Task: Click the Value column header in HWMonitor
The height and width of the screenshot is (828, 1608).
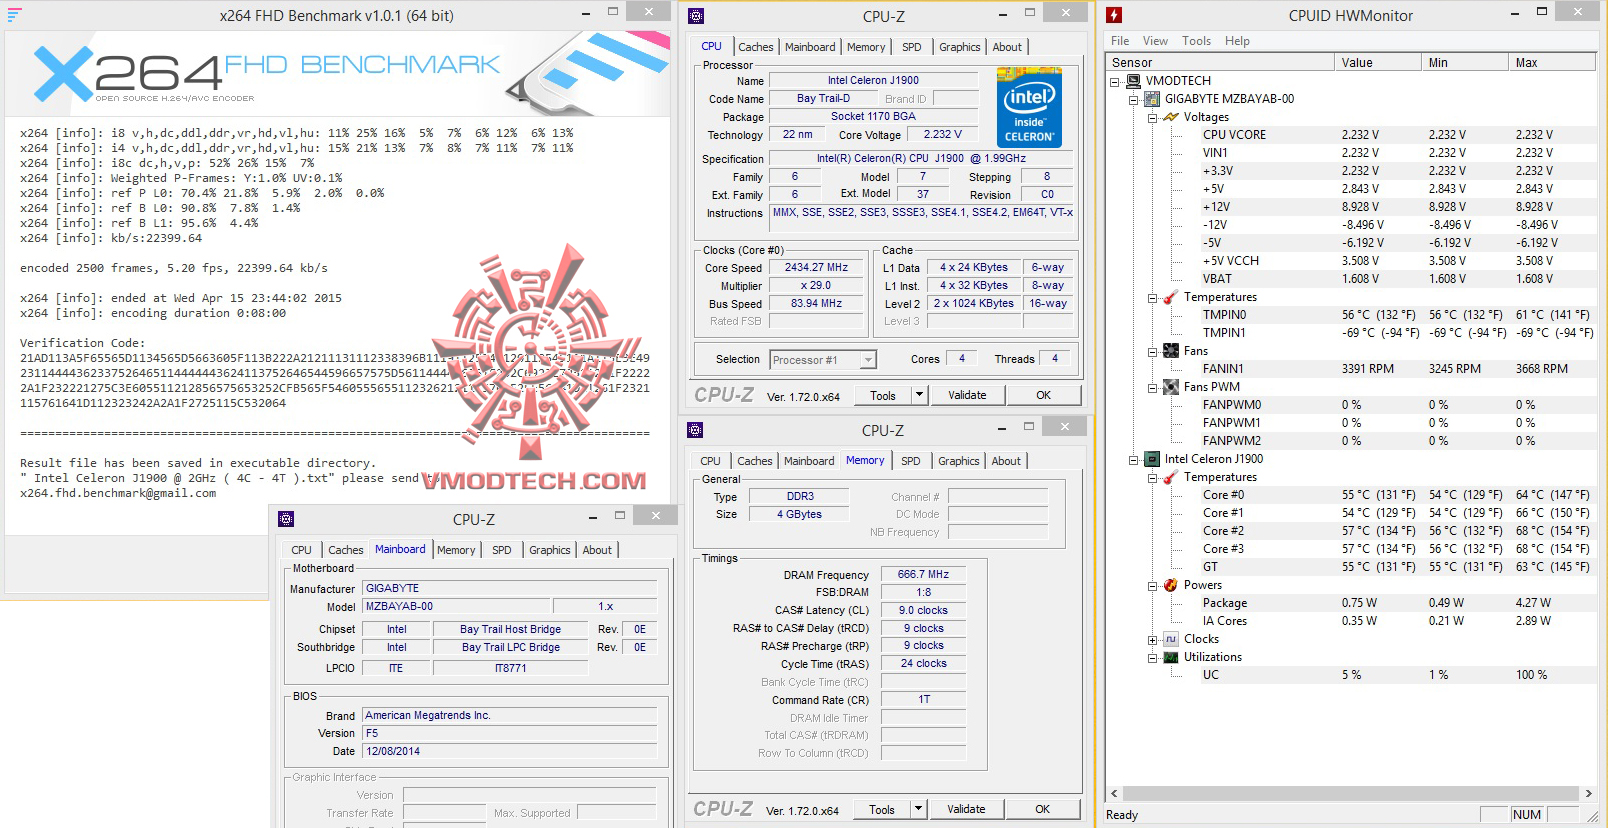Action: pyautogui.click(x=1378, y=62)
